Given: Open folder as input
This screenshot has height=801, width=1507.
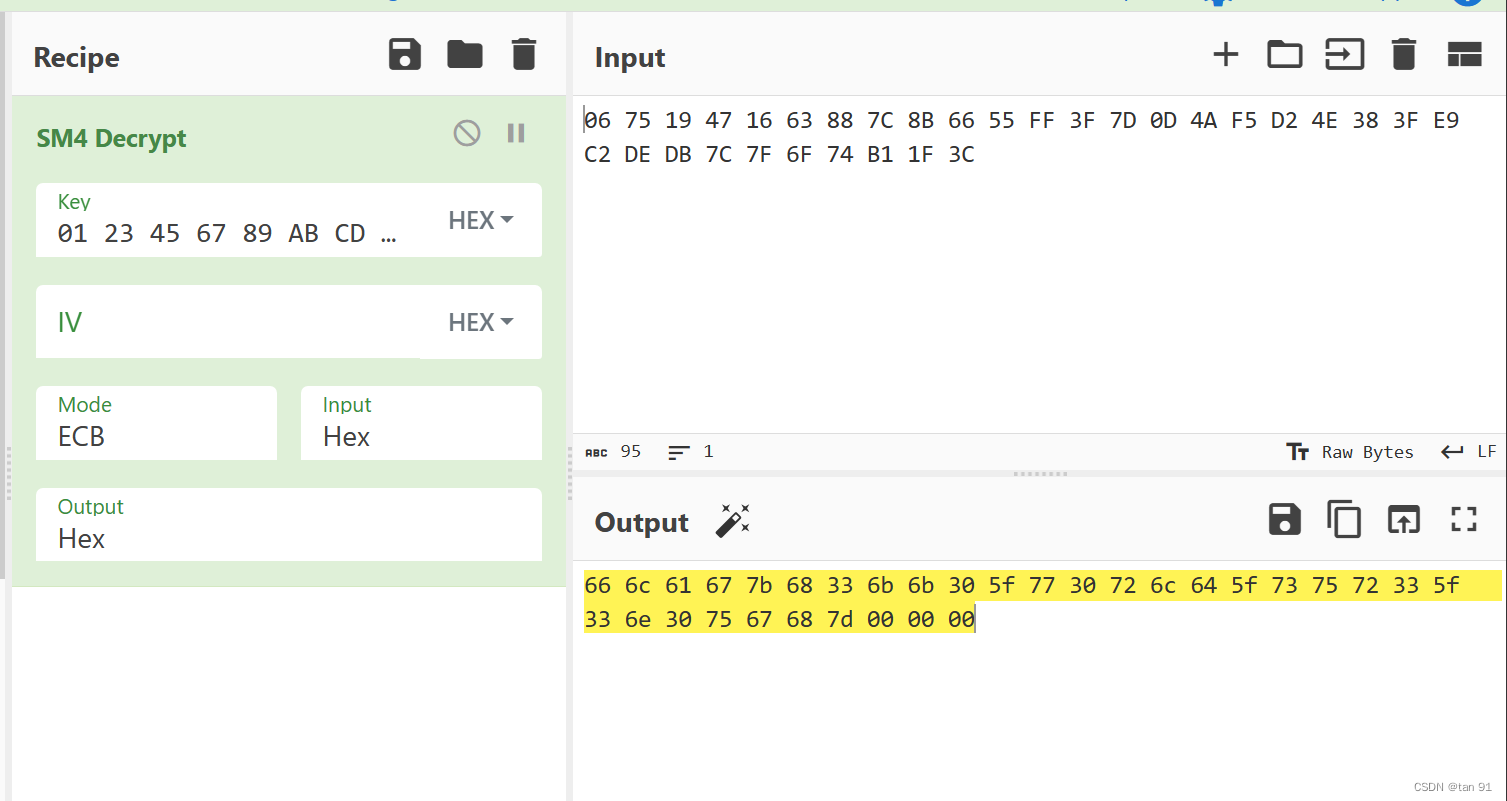Looking at the screenshot, I should (x=1285, y=54).
